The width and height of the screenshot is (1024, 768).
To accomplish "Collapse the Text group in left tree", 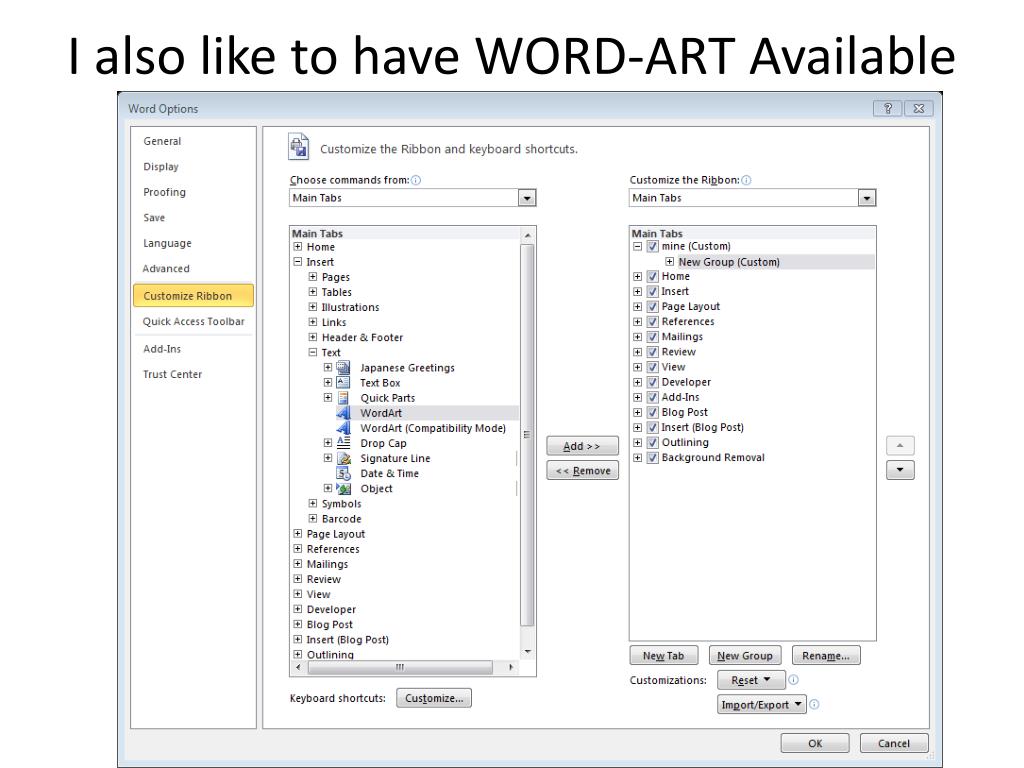I will click(313, 352).
